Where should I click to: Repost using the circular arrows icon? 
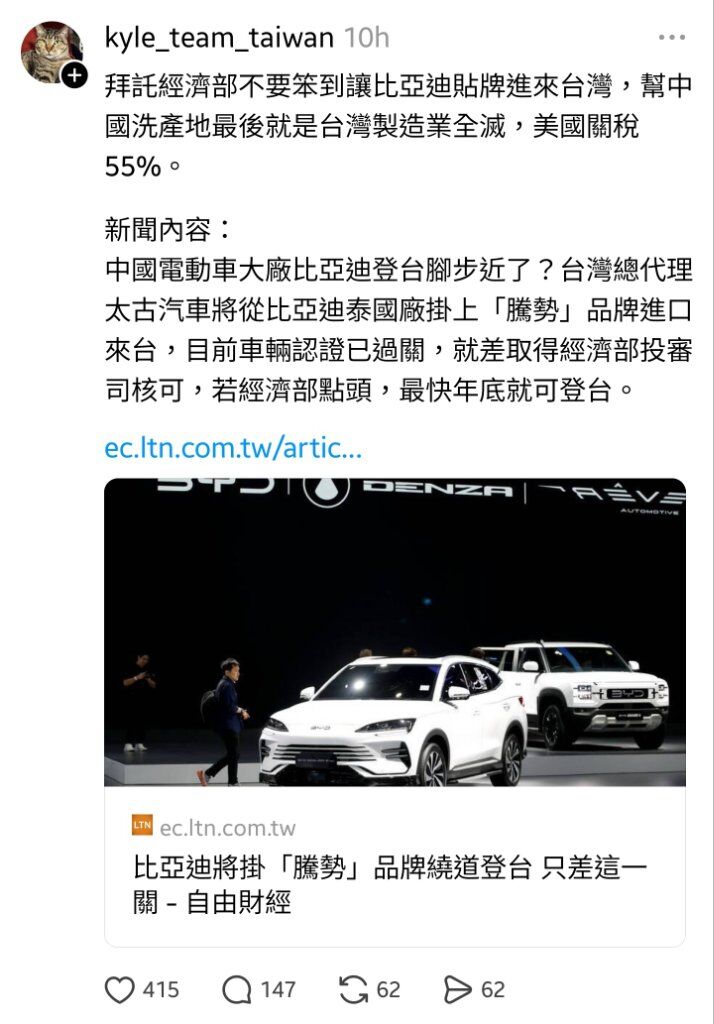[x=353, y=989]
